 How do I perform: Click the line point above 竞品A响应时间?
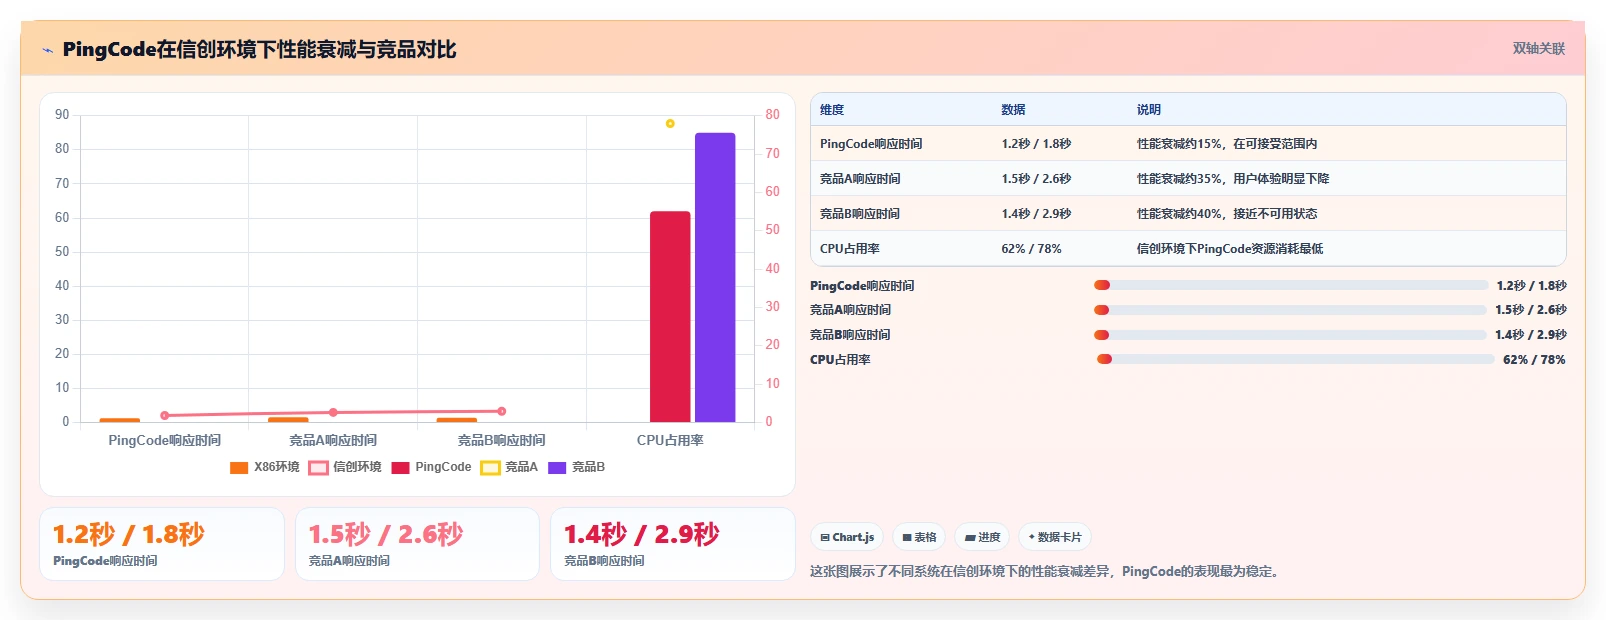click(x=333, y=412)
